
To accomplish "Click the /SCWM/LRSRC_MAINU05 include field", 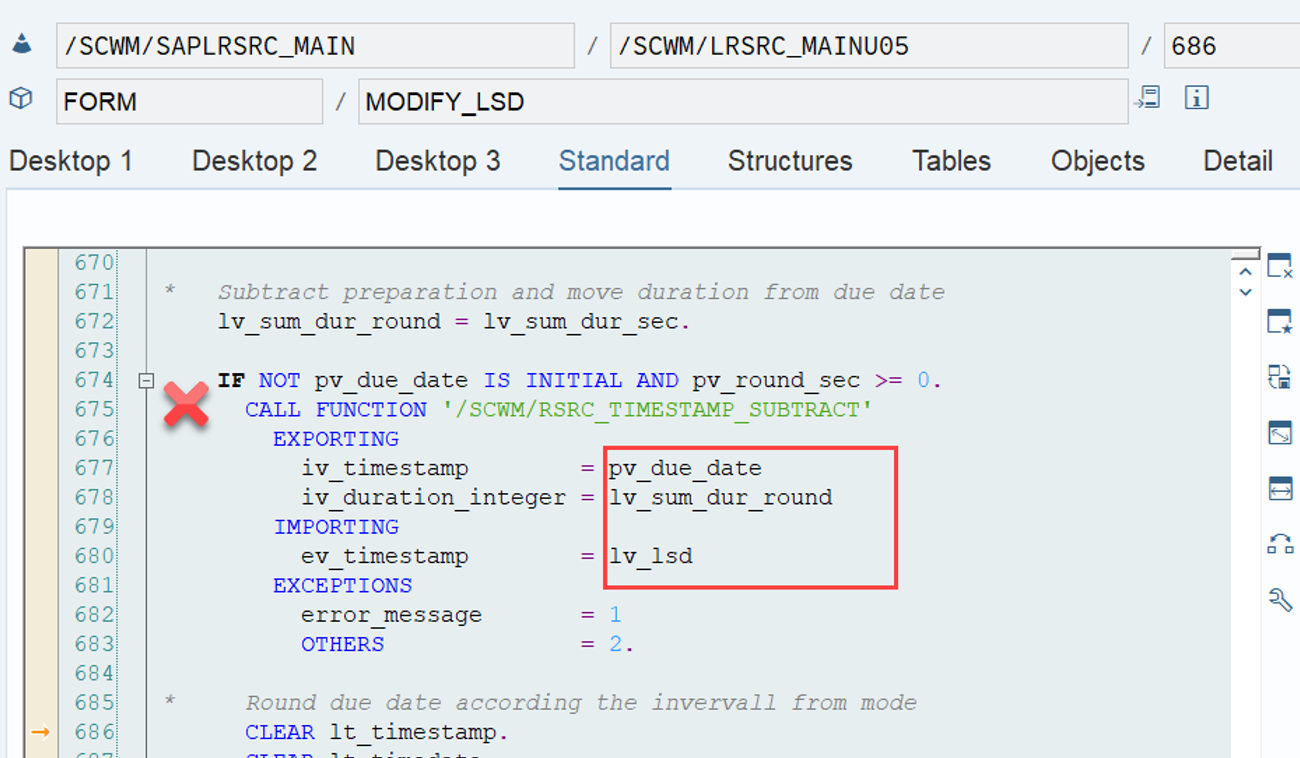I will coord(869,46).
